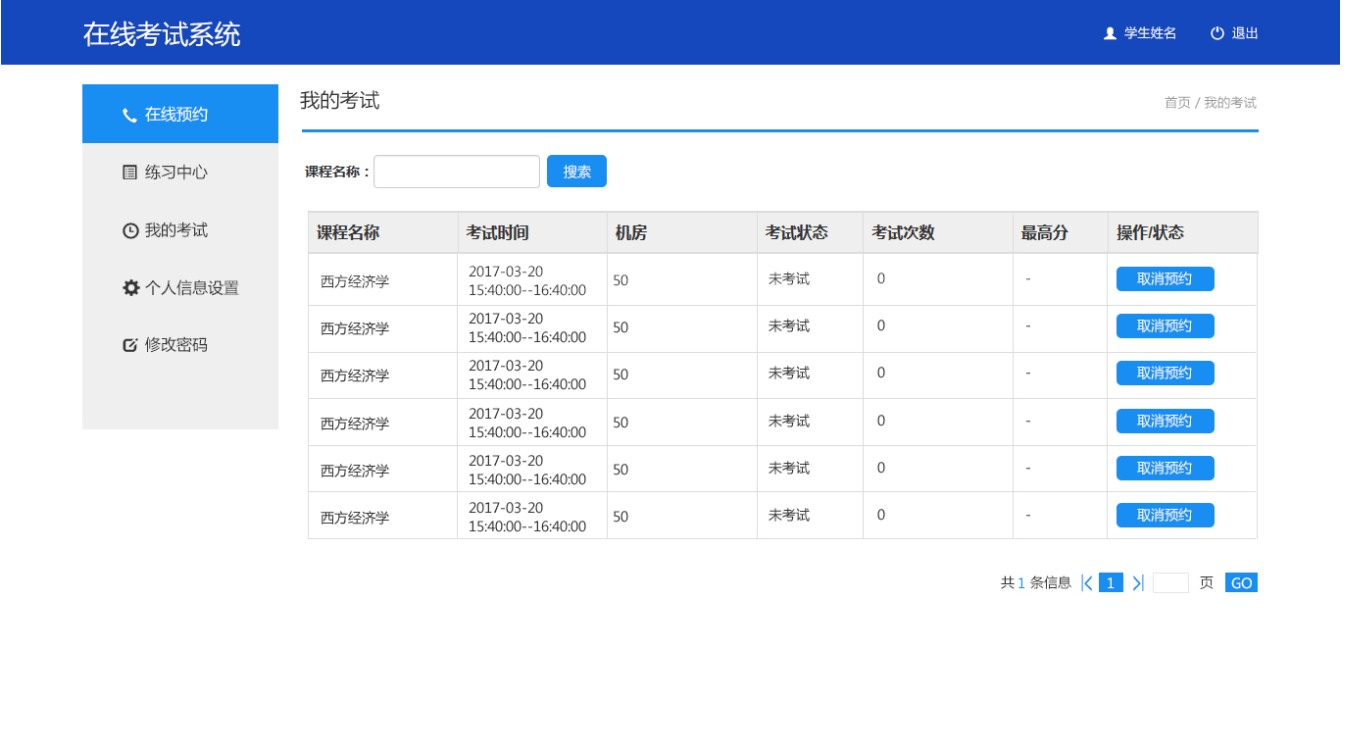Go to last page using pagination arrow
Screen dimensions: 1355x748
coord(1137,583)
